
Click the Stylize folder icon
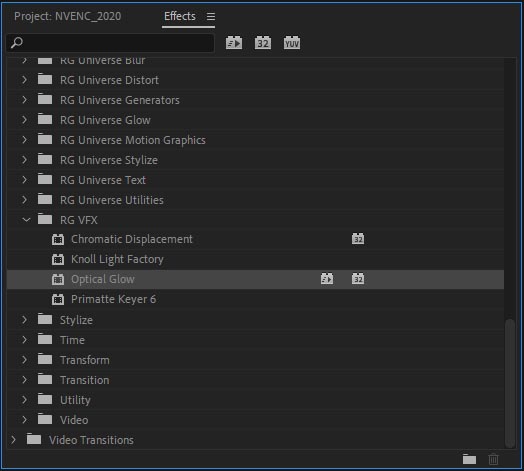pos(45,319)
